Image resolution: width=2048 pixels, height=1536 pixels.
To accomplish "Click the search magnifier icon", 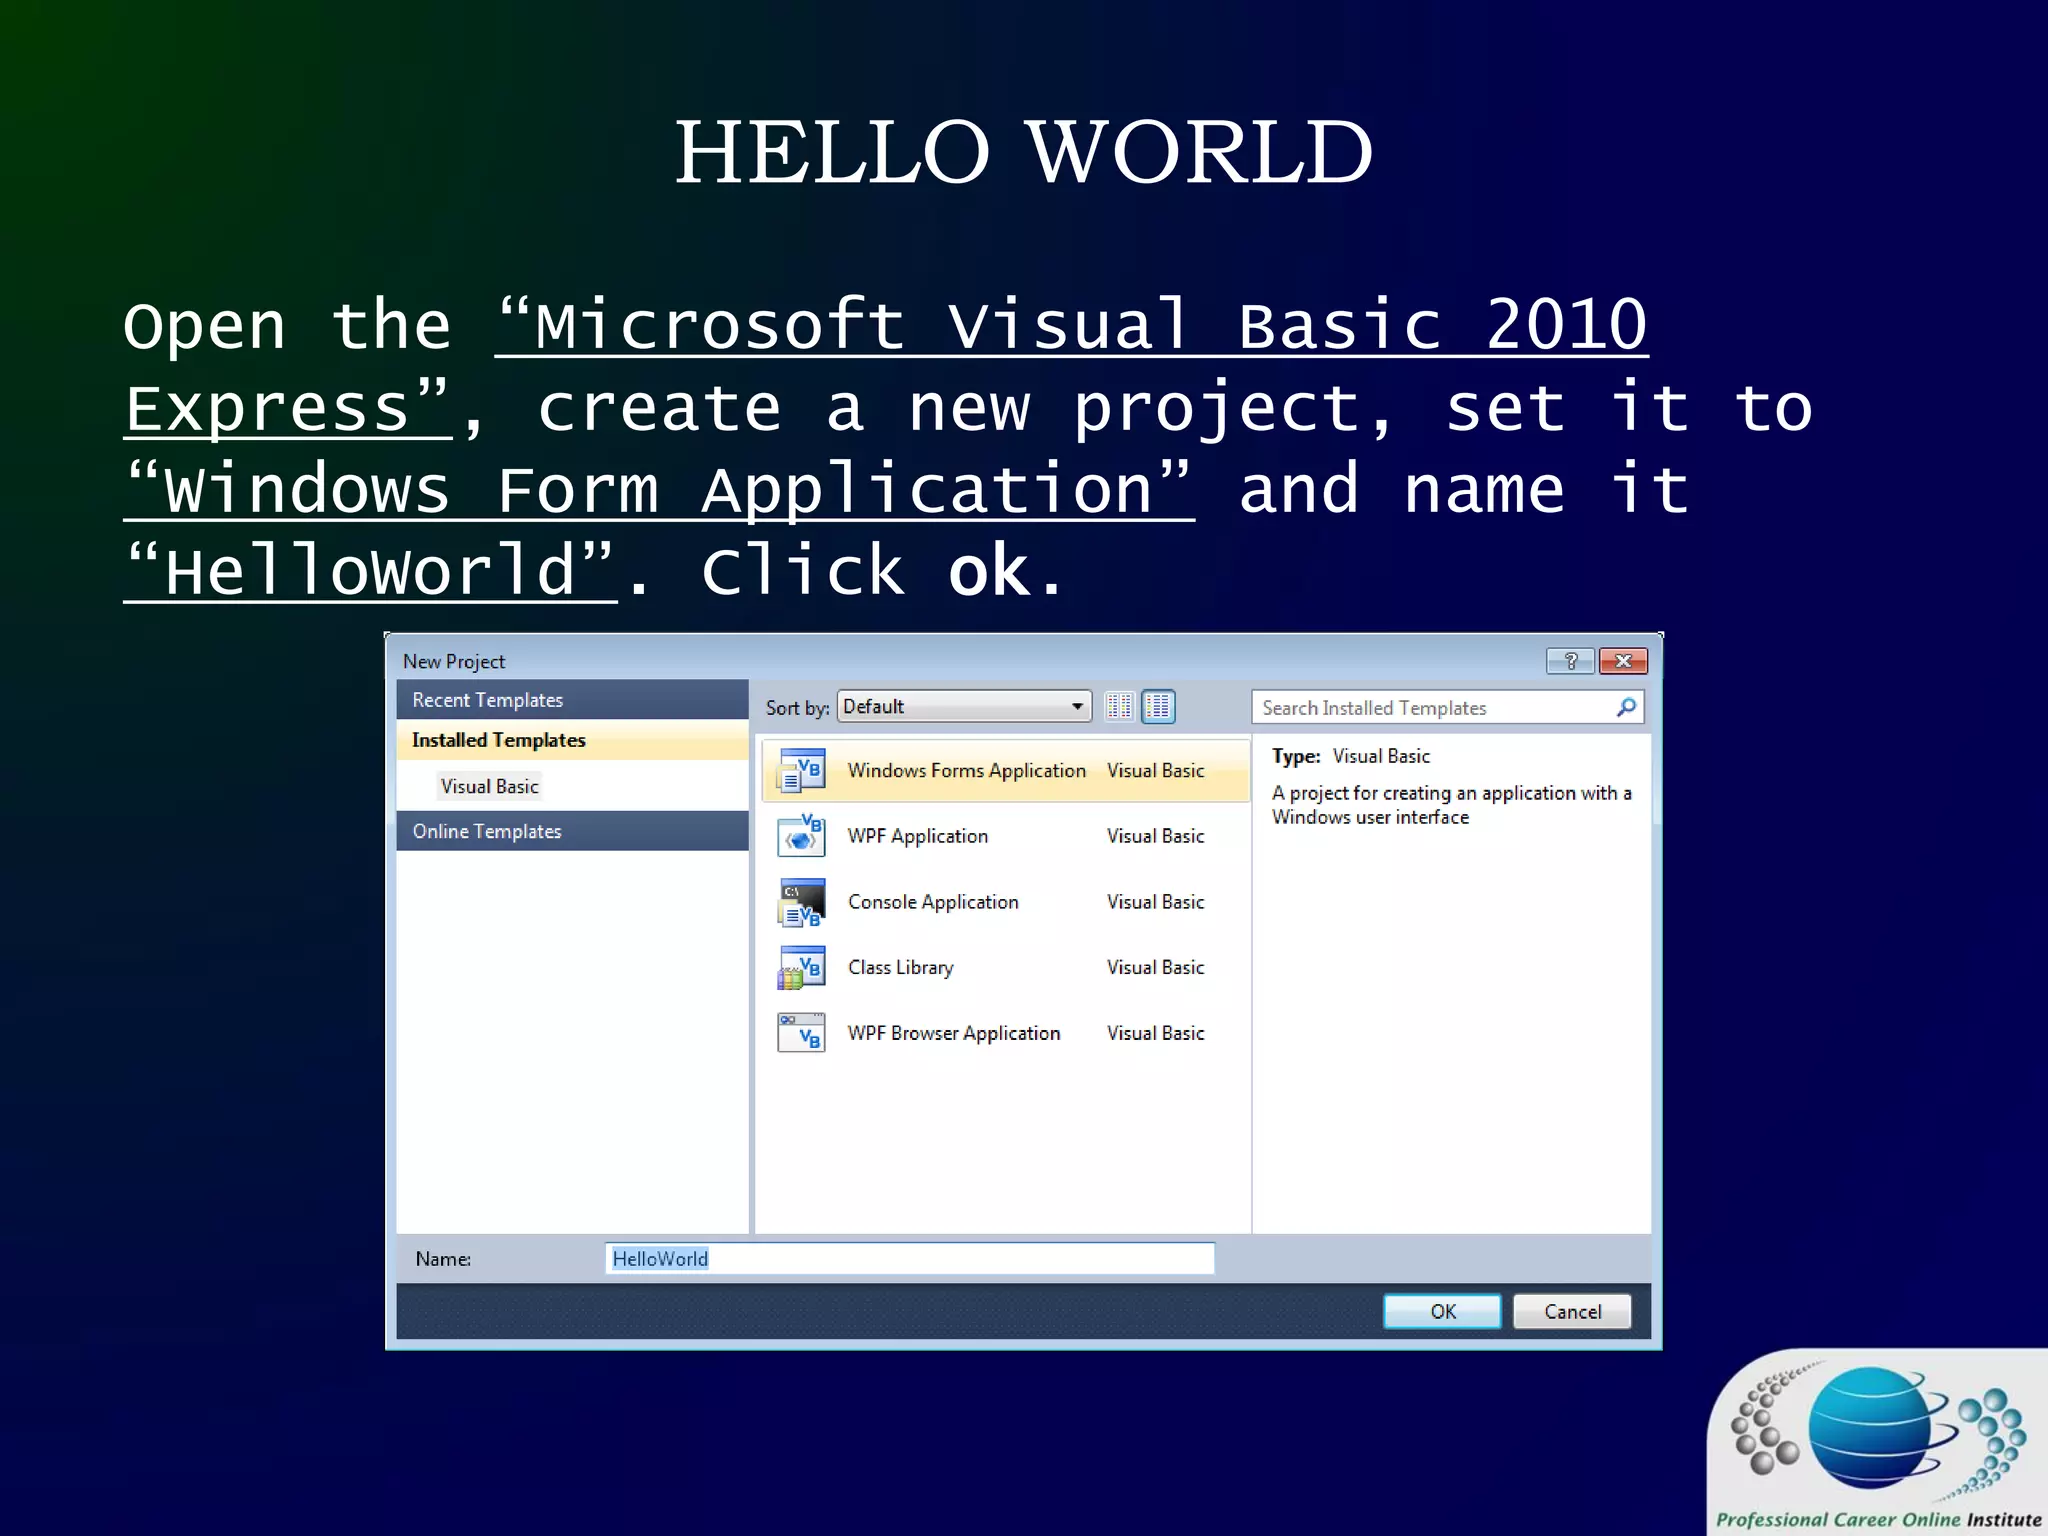I will pyautogui.click(x=1626, y=707).
